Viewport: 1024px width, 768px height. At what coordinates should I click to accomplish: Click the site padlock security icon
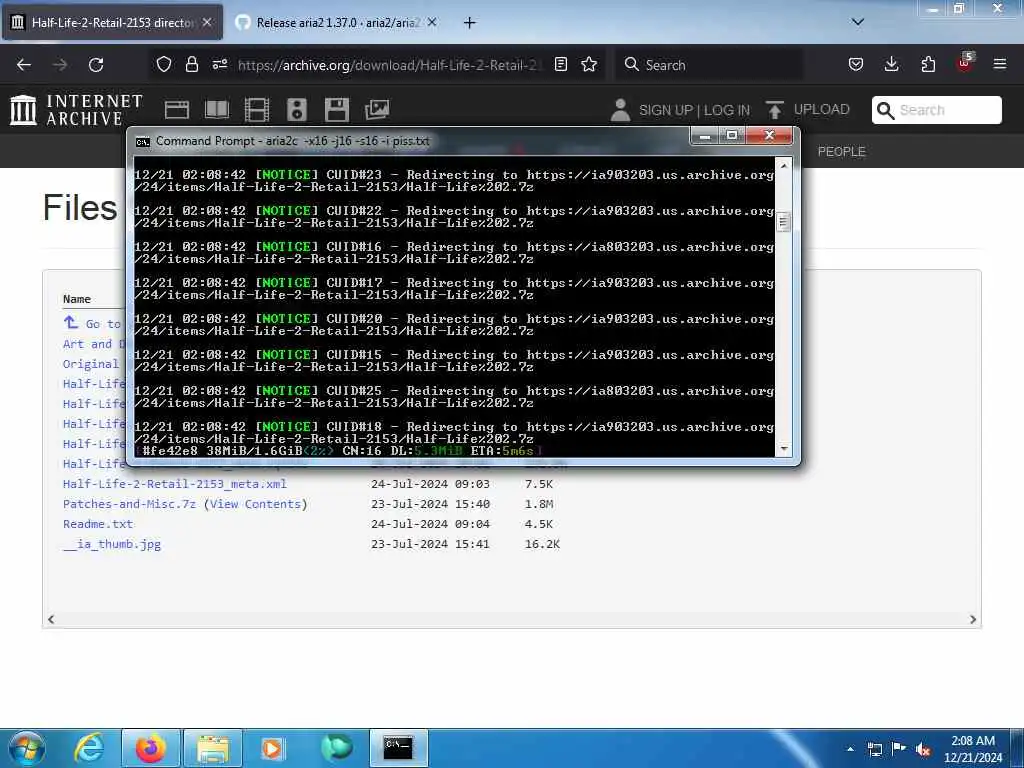pyautogui.click(x=191, y=64)
